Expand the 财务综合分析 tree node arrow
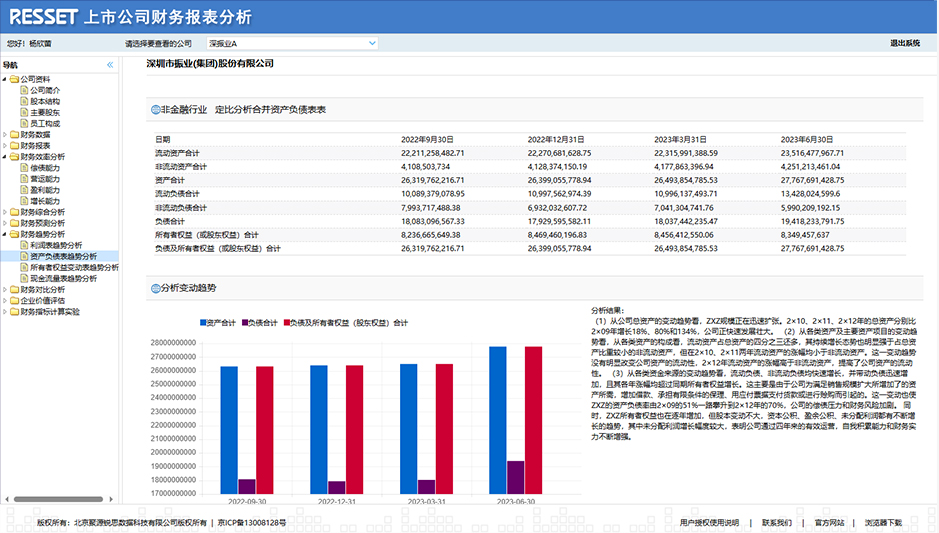Screen dimensions: 939x533 point(5,212)
